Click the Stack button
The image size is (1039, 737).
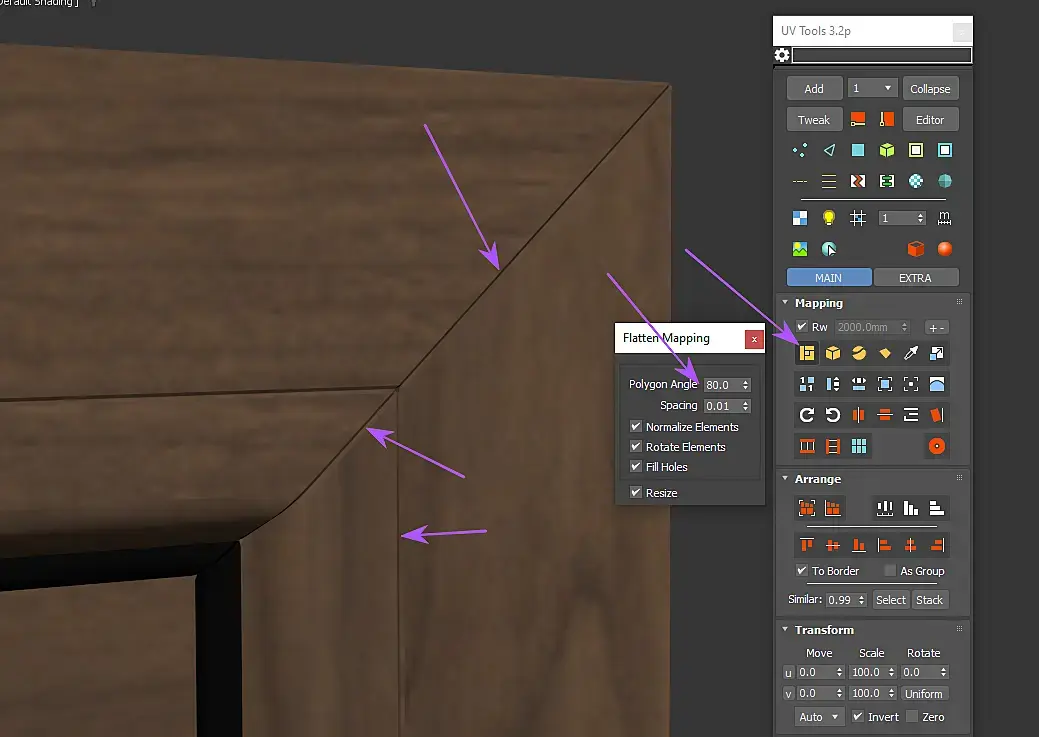pyautogui.click(x=930, y=600)
